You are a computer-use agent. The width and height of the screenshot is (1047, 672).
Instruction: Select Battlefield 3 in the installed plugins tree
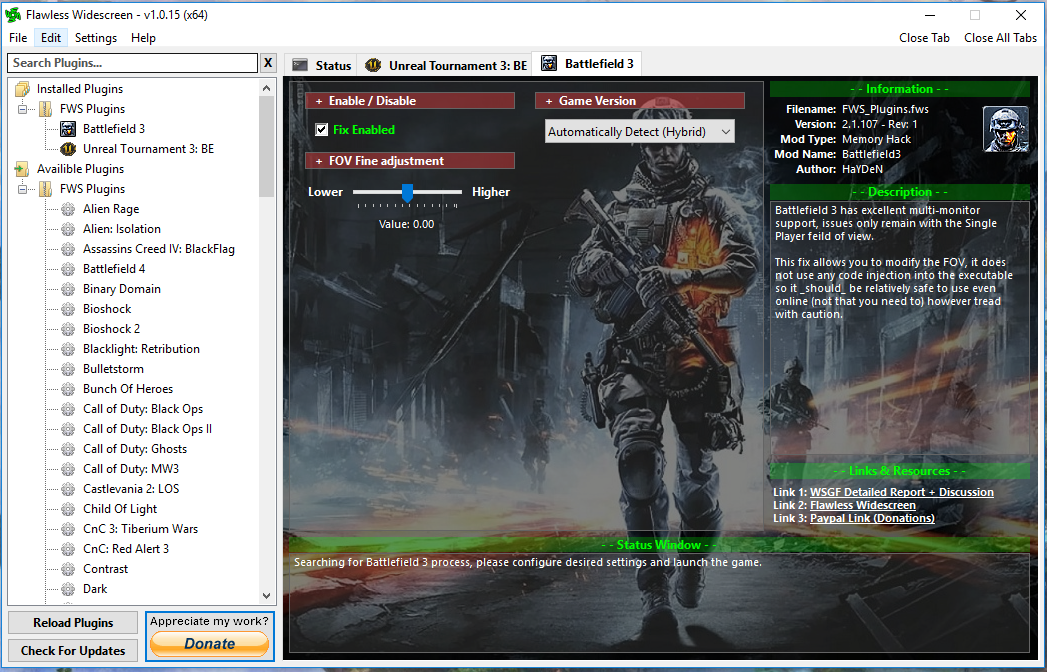click(x=114, y=129)
